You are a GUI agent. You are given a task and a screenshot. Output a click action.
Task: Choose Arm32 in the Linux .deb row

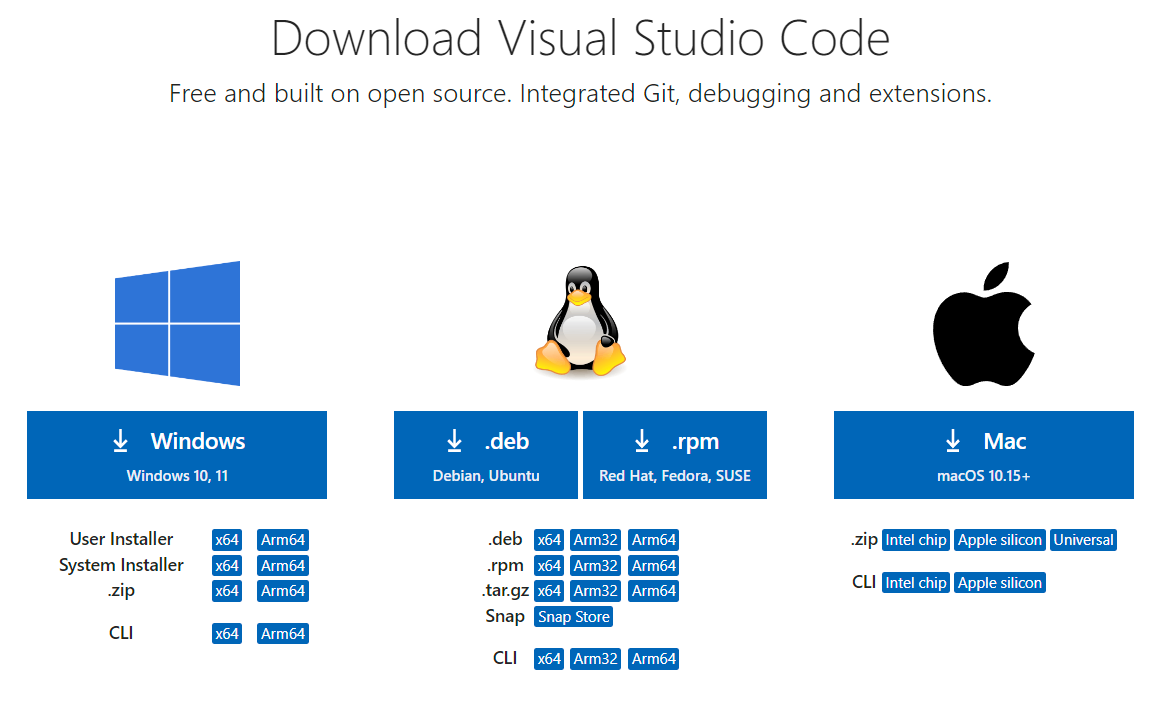point(595,540)
